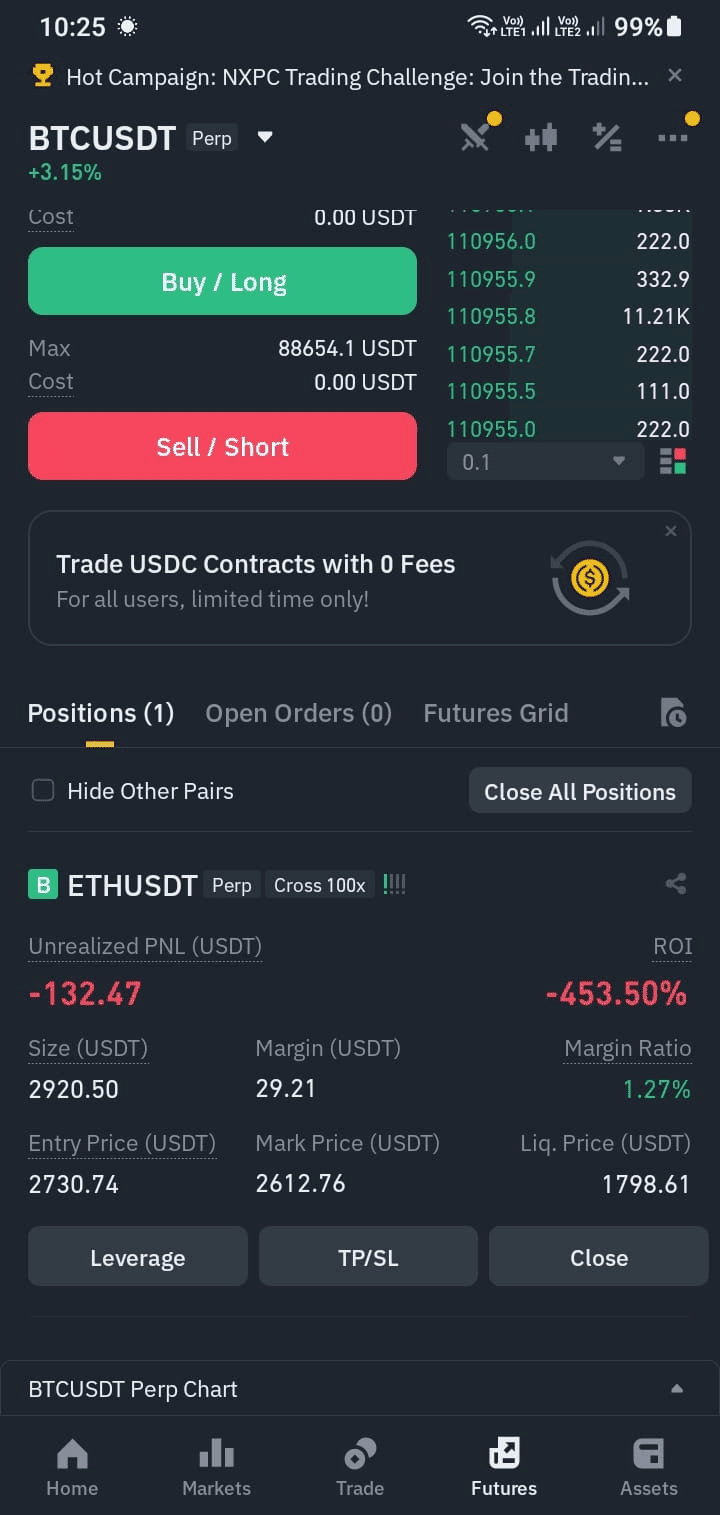Screen dimensions: 720x1515
Task: Share the ETHUSDT position
Action: click(x=676, y=884)
